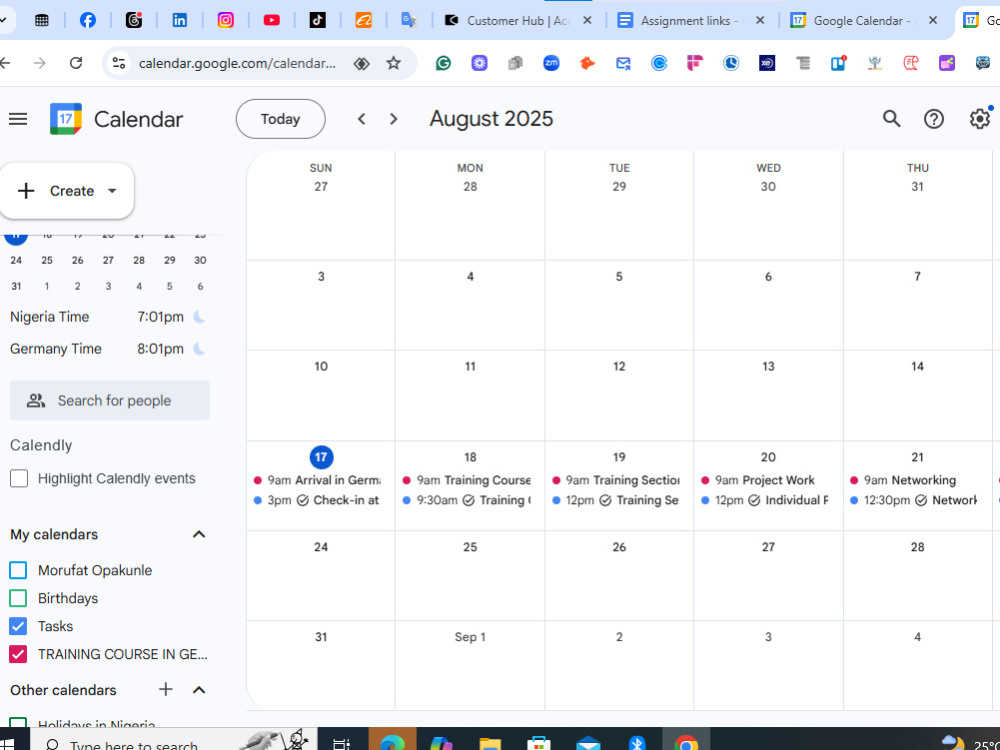Click the Trello extension icon

[x=838, y=62]
